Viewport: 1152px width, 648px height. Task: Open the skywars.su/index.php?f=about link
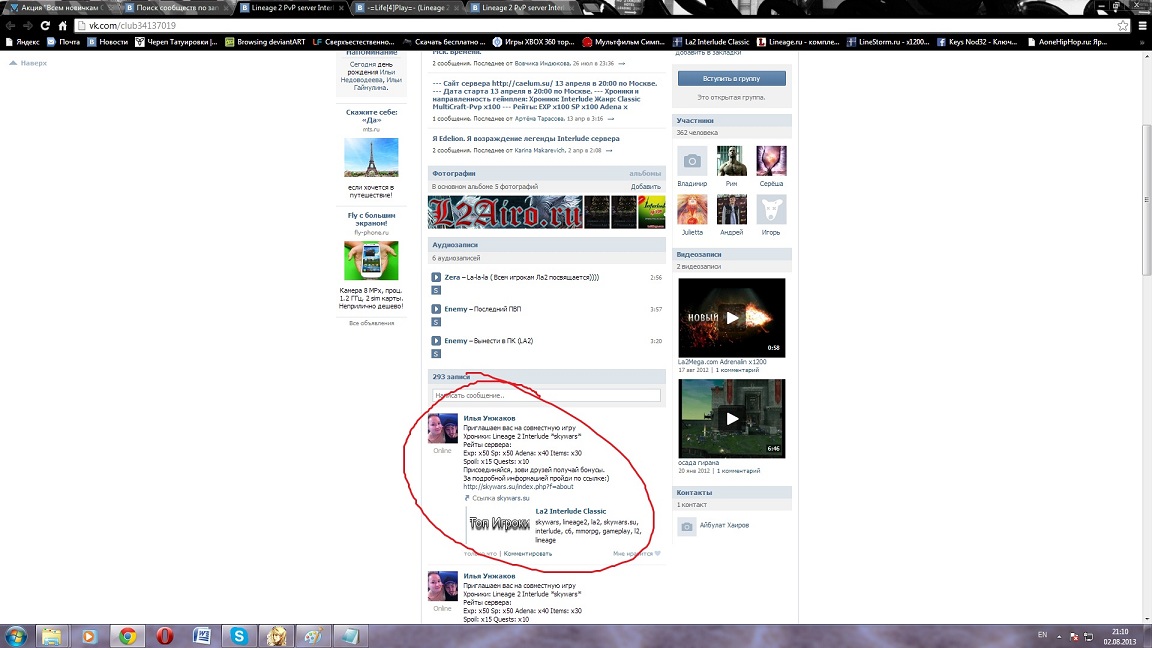pyautogui.click(x=518, y=486)
